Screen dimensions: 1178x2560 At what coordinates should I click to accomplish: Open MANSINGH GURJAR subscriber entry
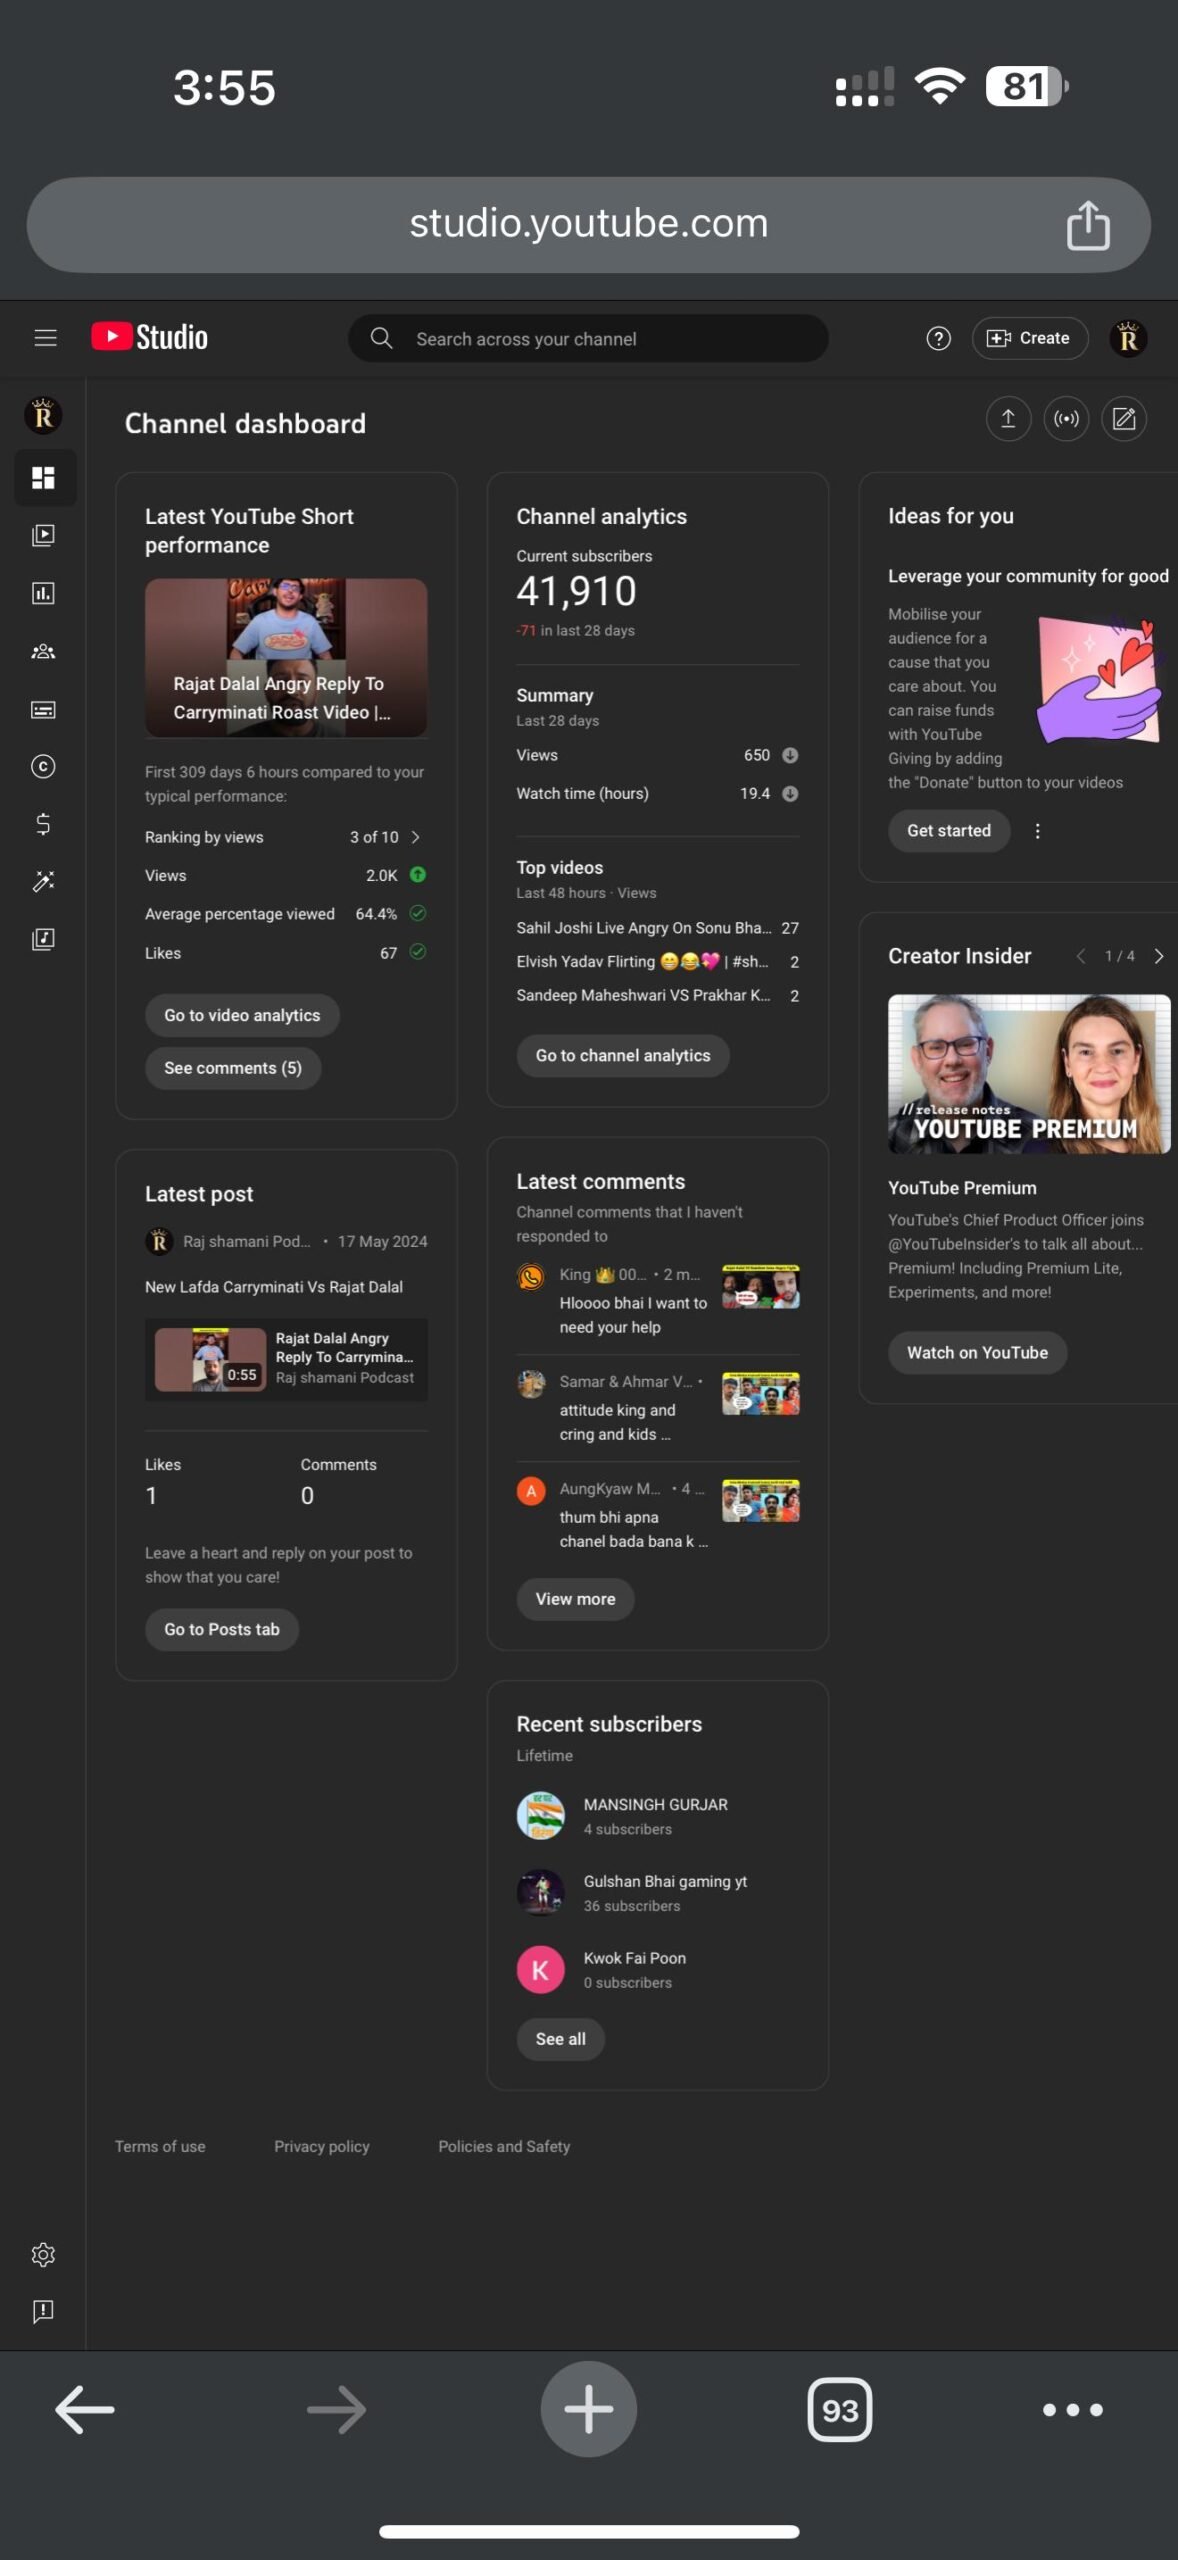tap(657, 1816)
